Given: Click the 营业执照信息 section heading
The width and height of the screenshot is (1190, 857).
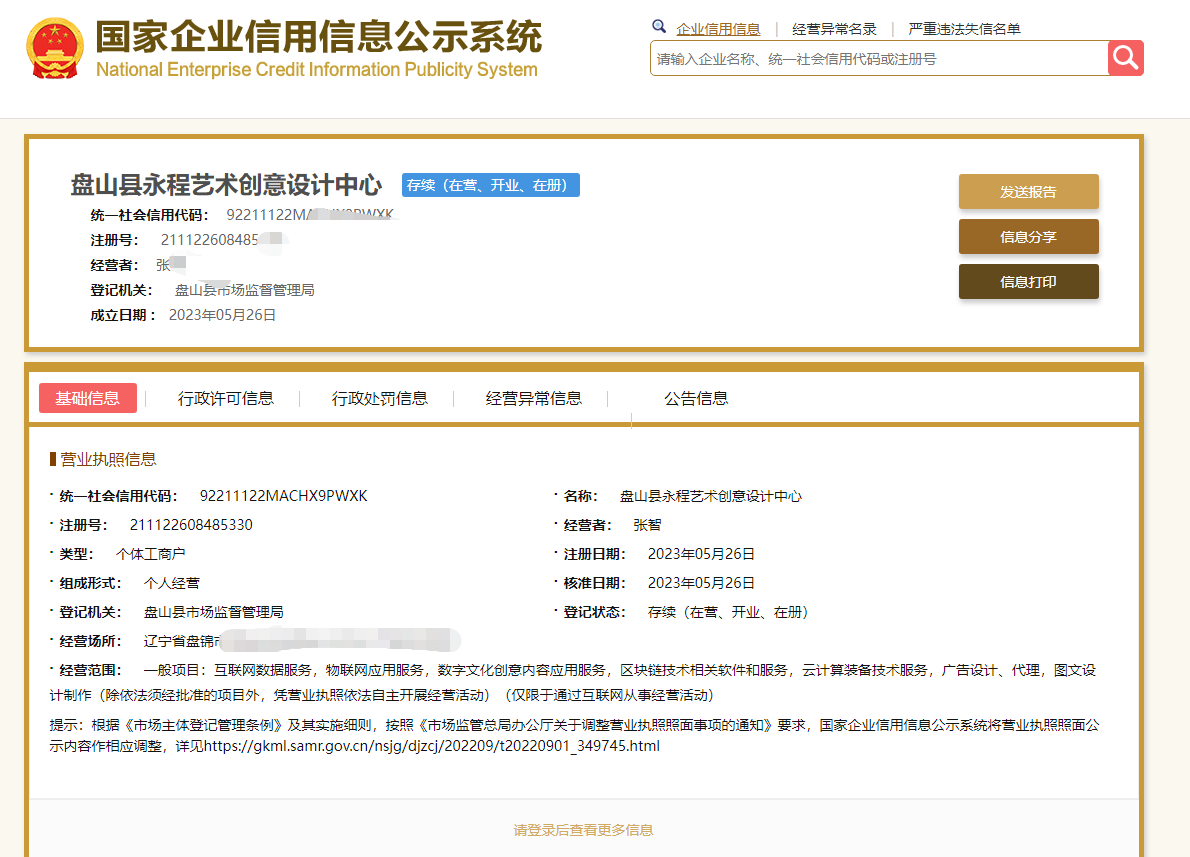Looking at the screenshot, I should pyautogui.click(x=108, y=459).
